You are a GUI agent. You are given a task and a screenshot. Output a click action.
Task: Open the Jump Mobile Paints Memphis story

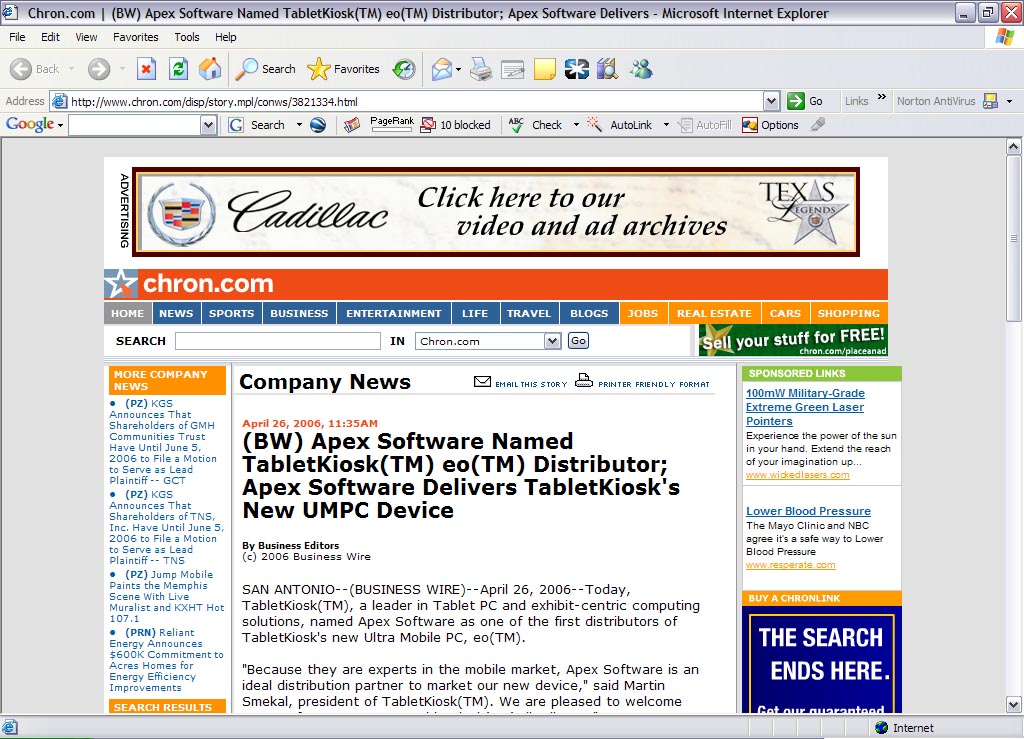(167, 596)
